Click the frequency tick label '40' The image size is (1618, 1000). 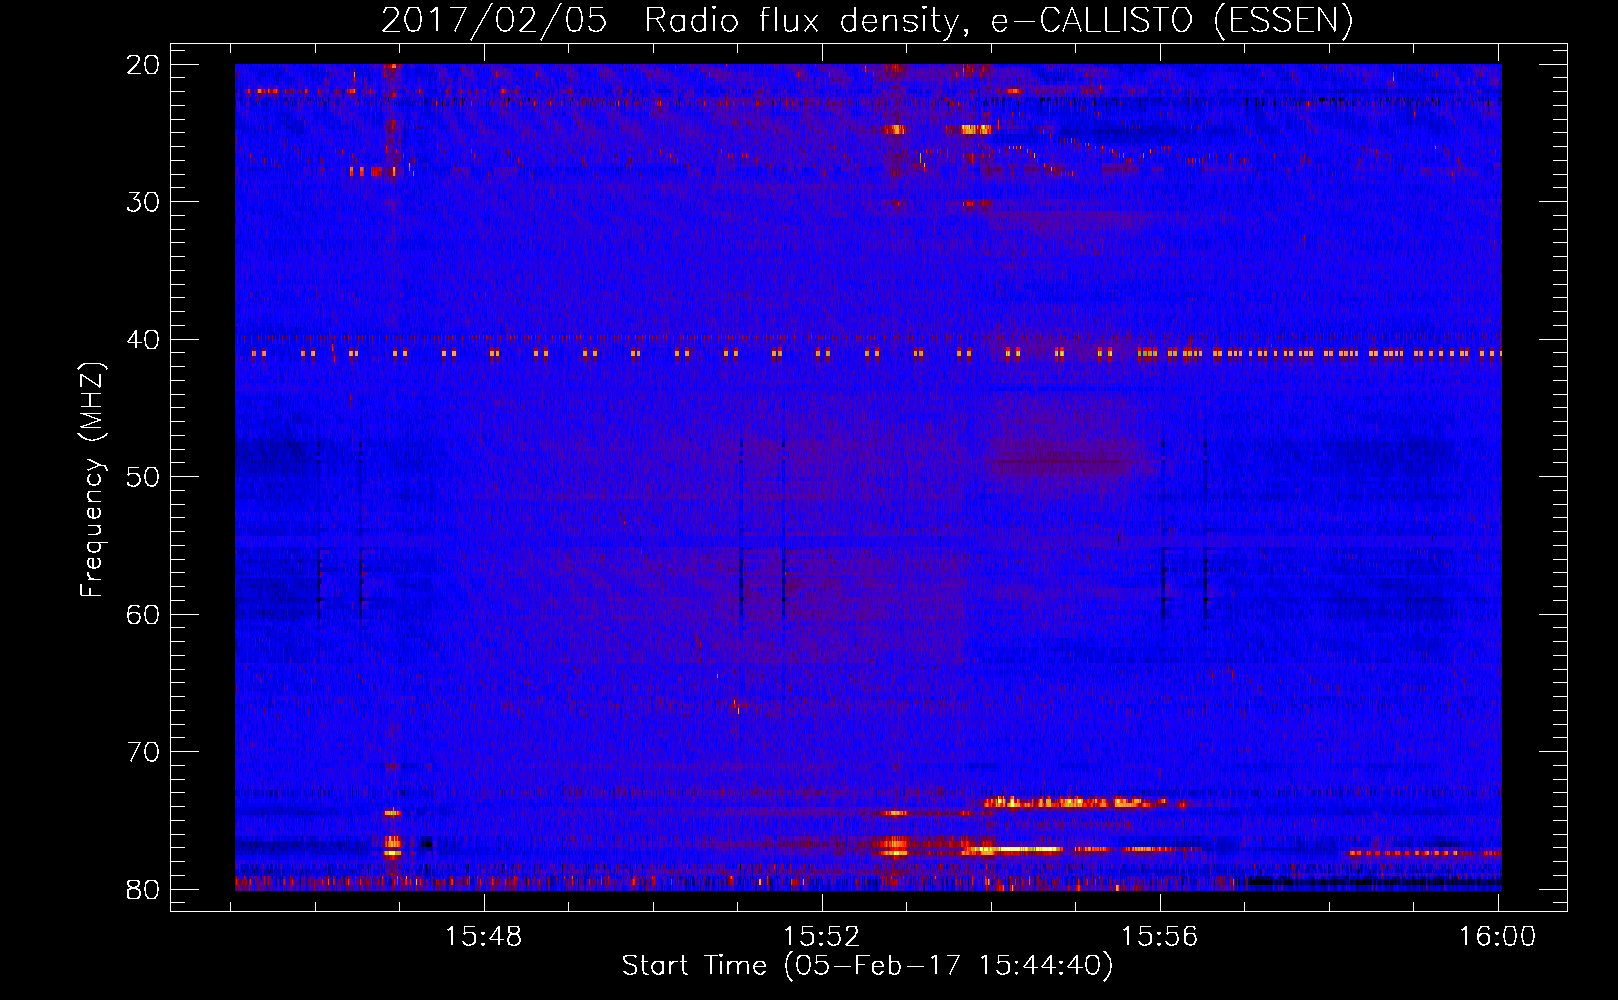[x=144, y=340]
